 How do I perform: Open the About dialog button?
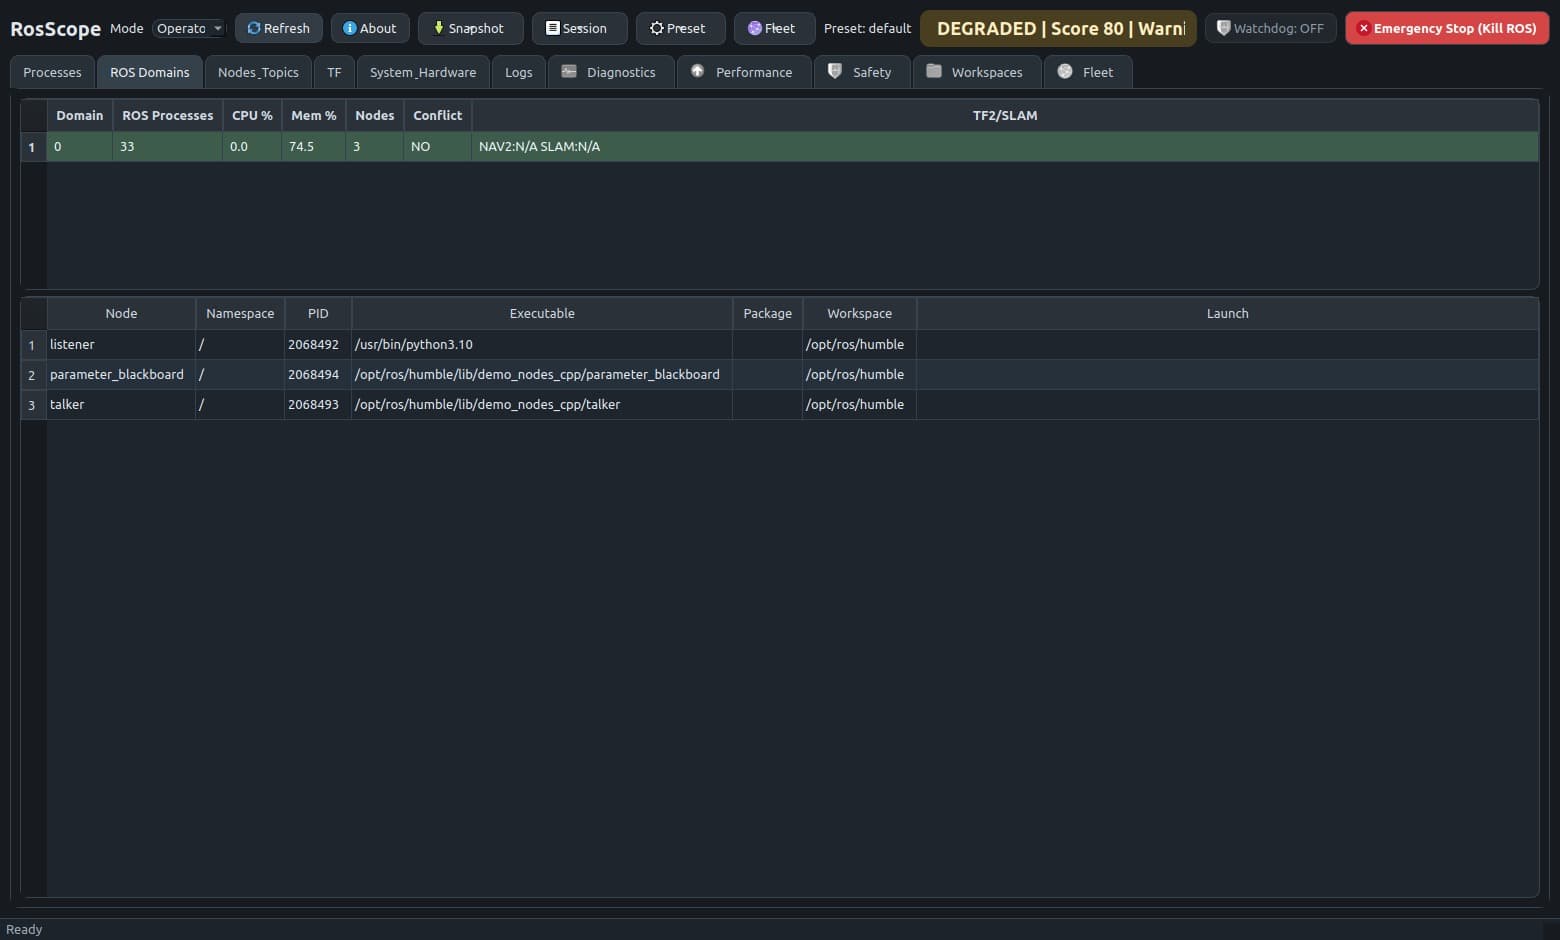tap(370, 28)
